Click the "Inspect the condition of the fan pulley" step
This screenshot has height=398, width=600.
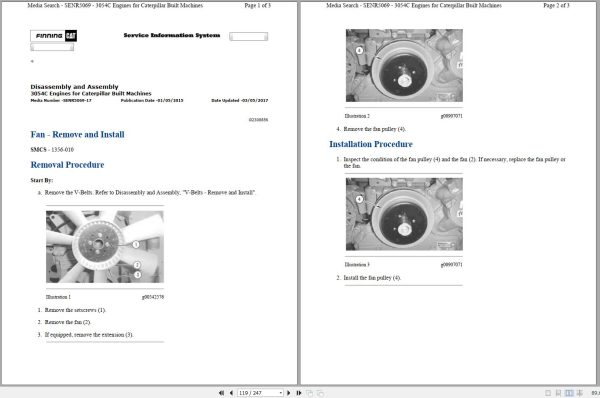[455, 162]
